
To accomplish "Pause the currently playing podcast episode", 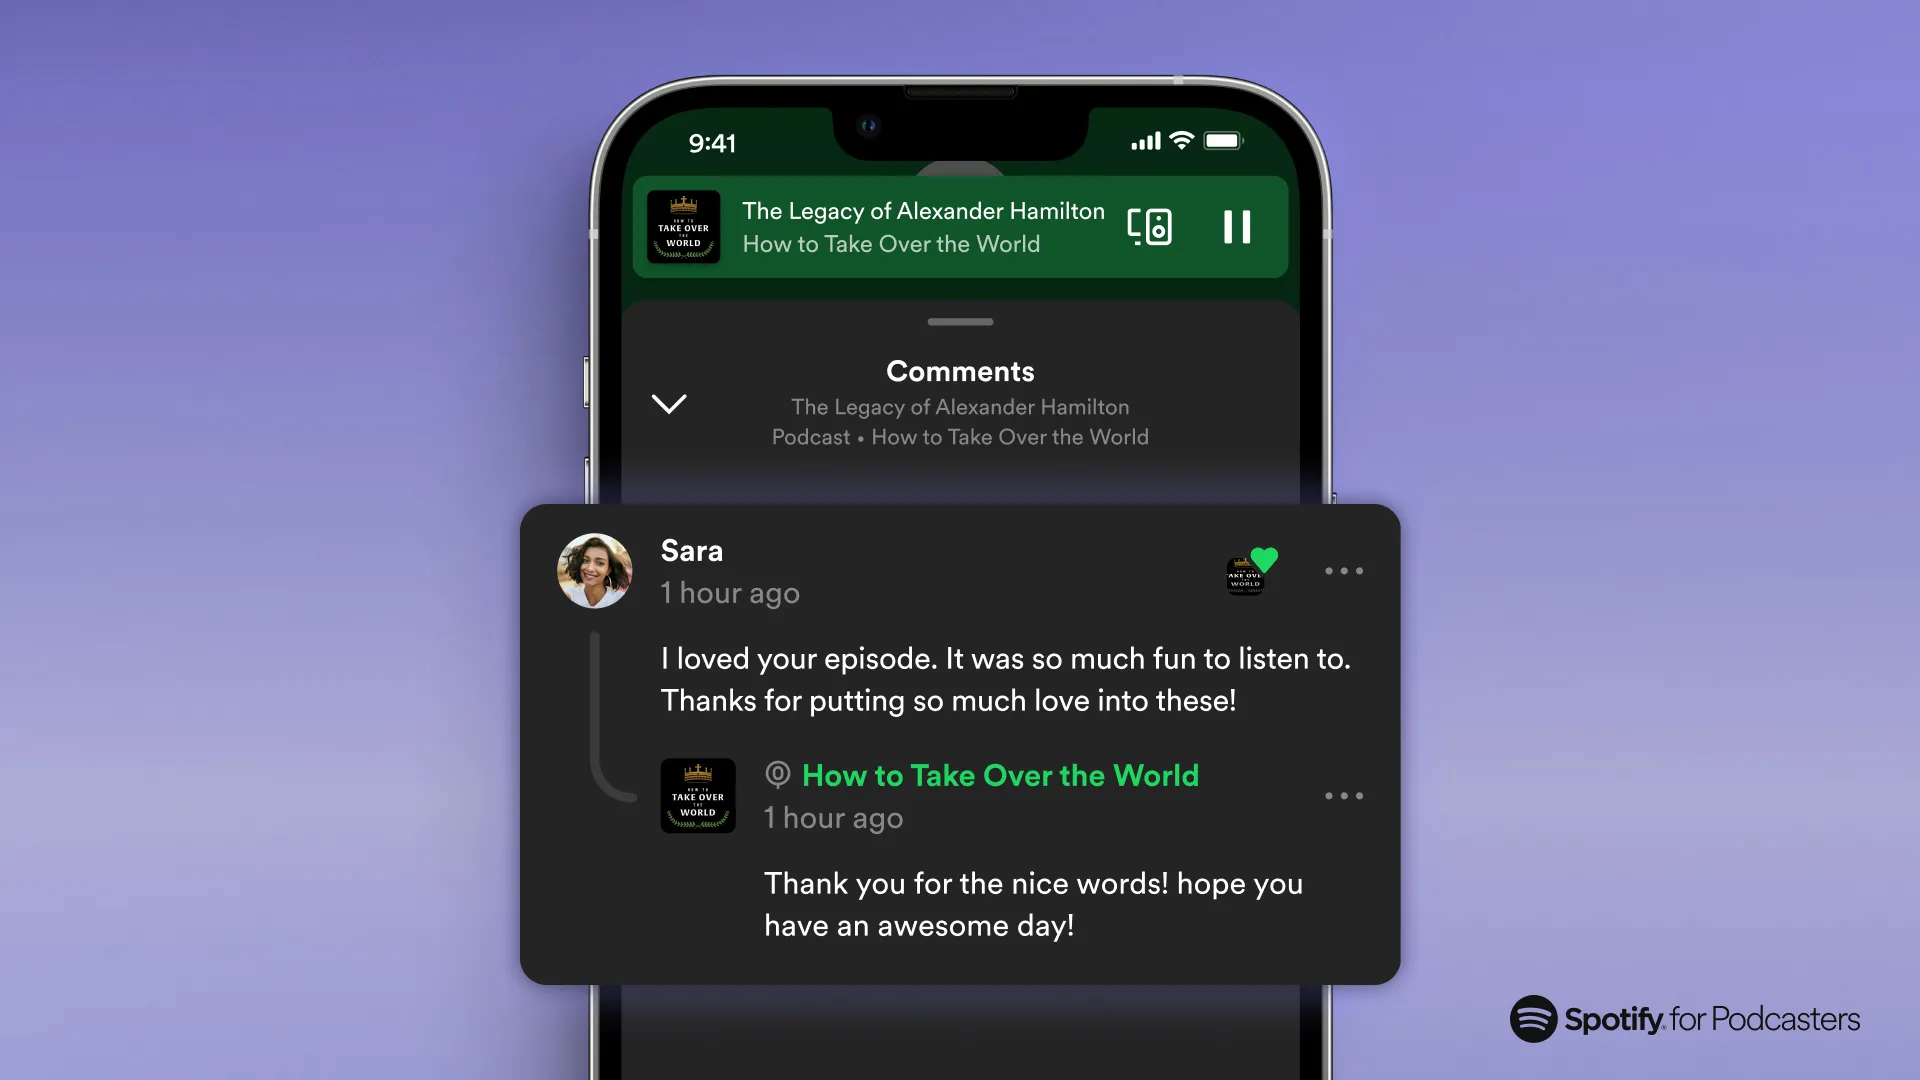I will coord(1236,227).
